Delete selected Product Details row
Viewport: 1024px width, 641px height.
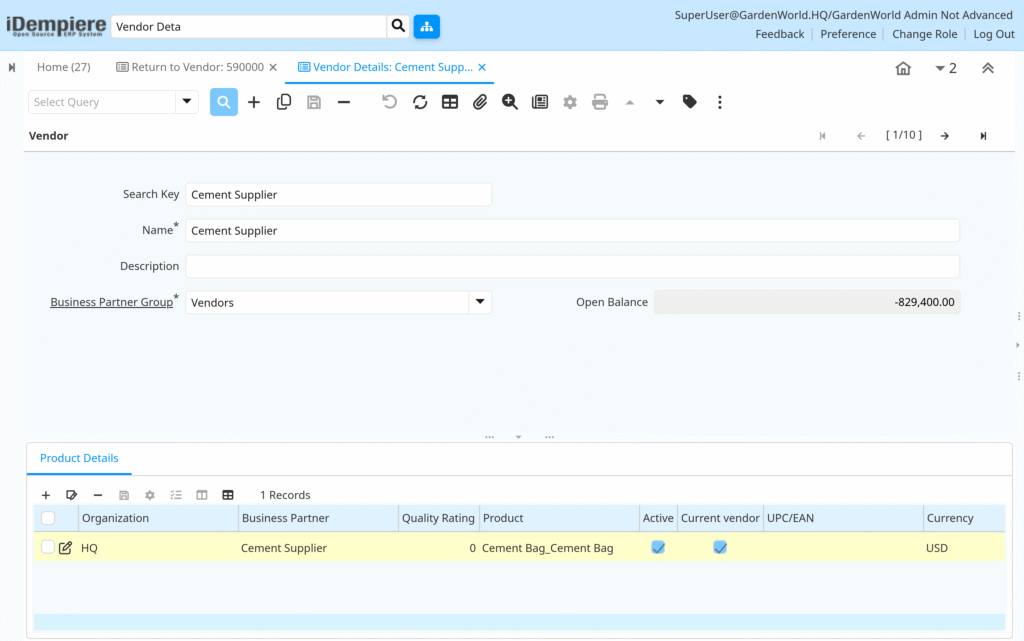pyautogui.click(x=98, y=495)
